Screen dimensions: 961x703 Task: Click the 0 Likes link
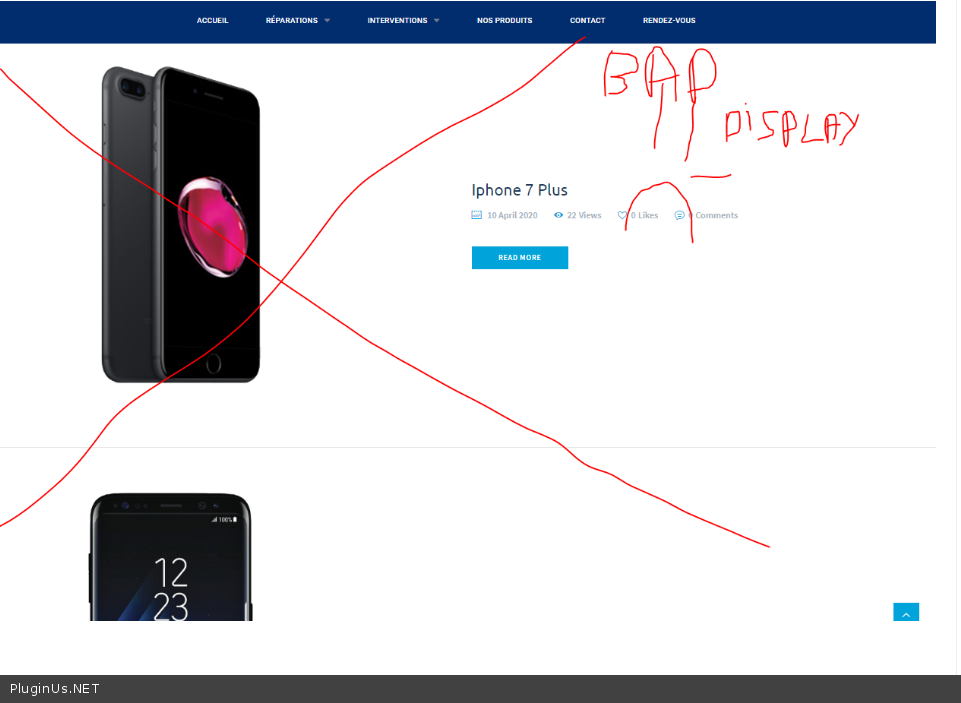point(644,215)
